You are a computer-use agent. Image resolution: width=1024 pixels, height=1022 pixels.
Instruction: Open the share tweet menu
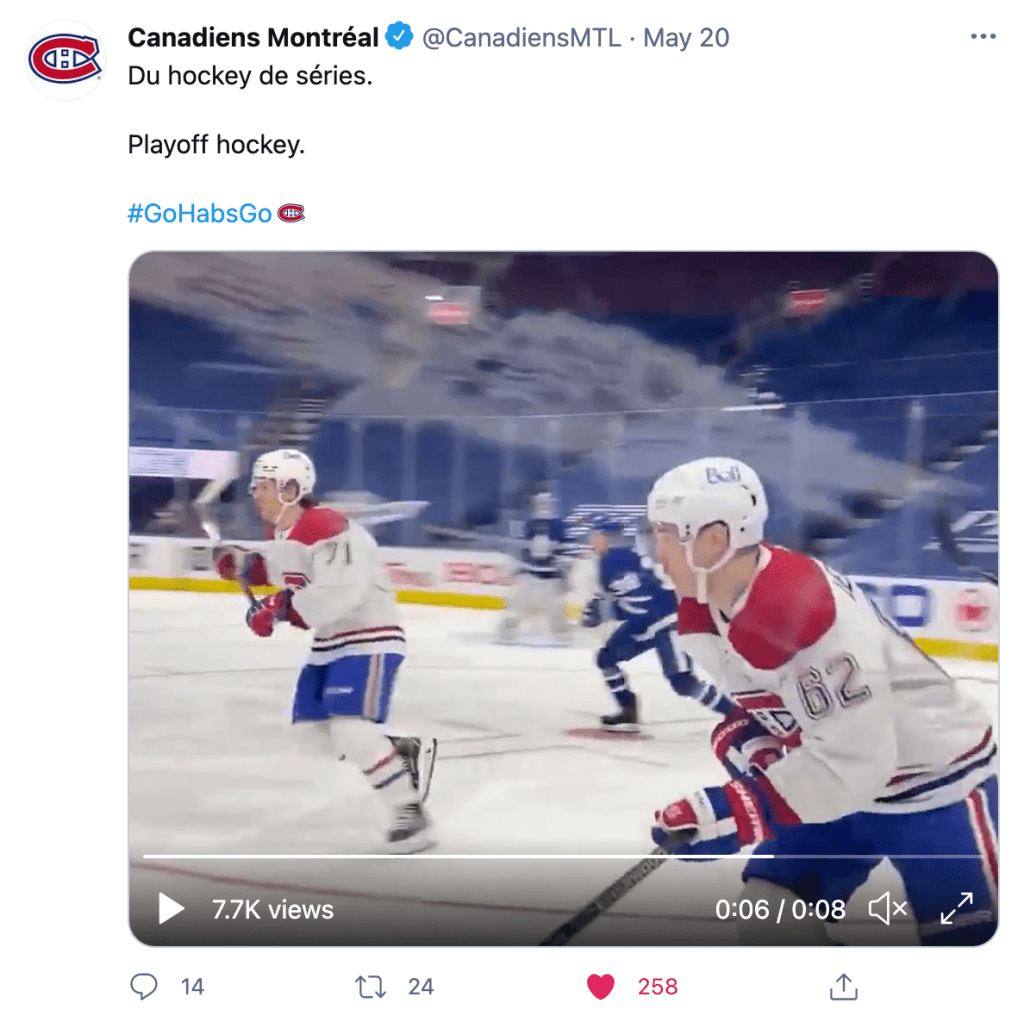click(844, 987)
